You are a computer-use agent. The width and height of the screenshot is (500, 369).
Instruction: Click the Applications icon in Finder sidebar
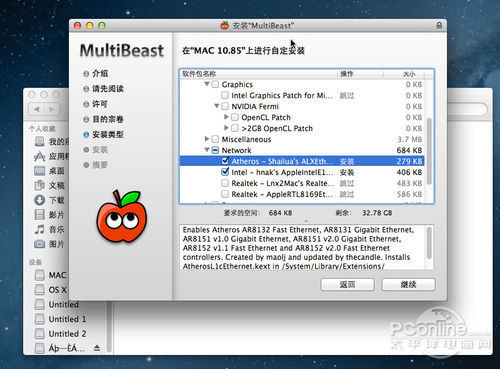pos(40,156)
